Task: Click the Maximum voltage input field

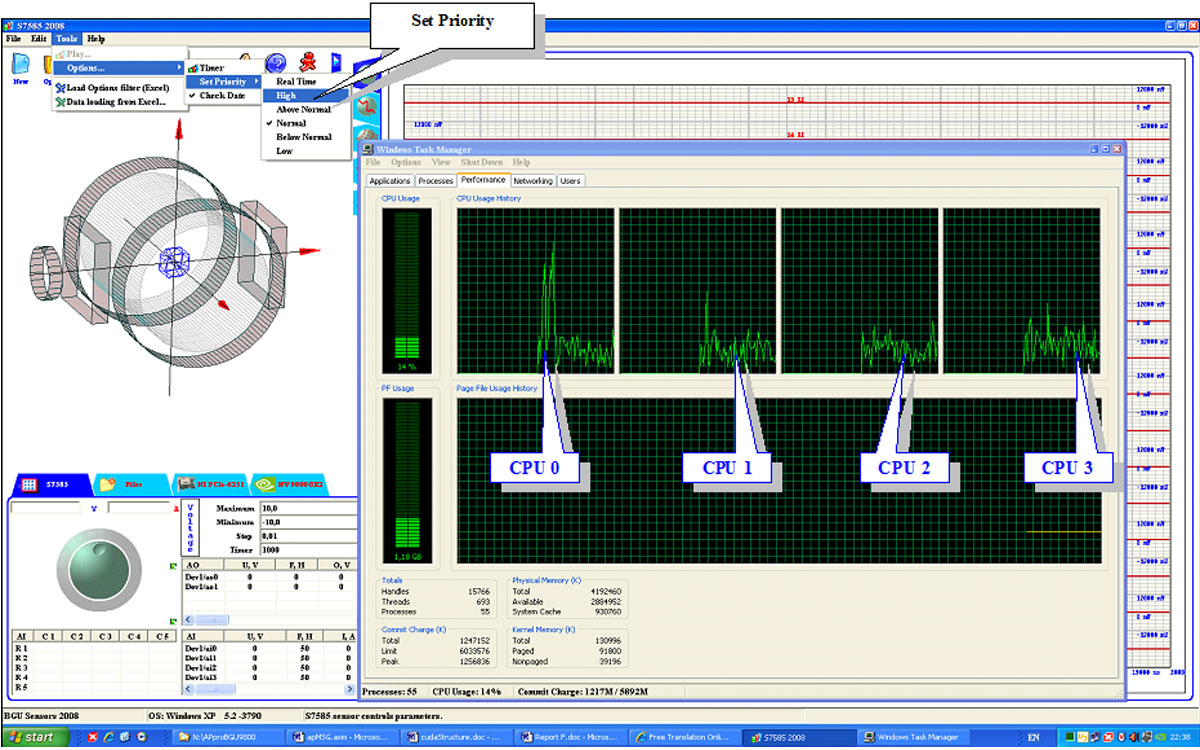Action: pyautogui.click(x=306, y=509)
